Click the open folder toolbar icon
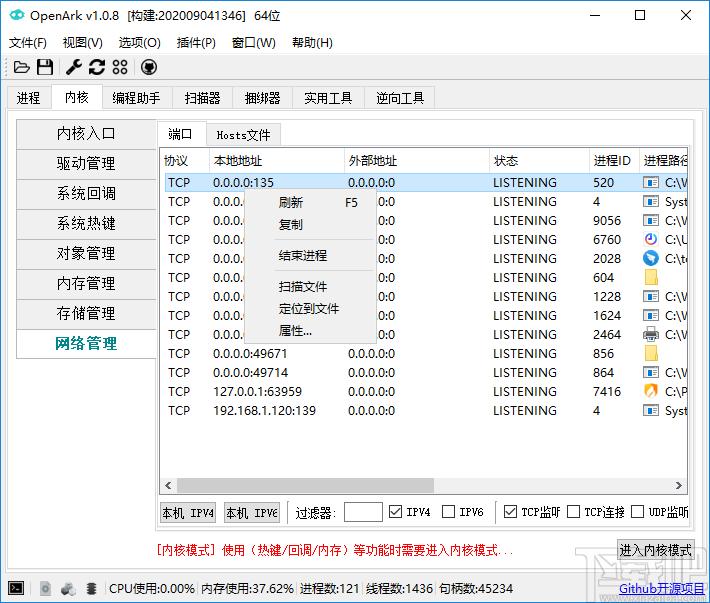 tap(21, 67)
